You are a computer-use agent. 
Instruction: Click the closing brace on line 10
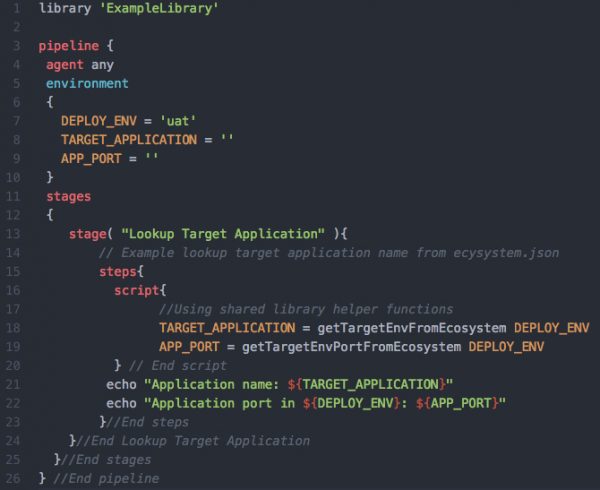coord(50,177)
